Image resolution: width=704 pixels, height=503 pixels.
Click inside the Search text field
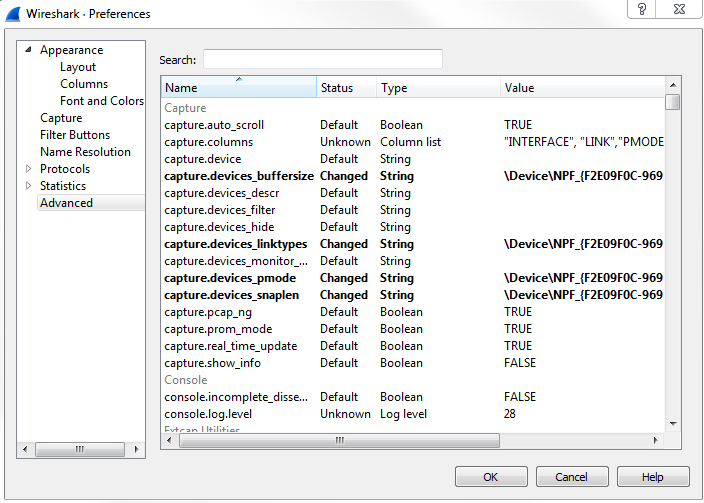pos(322,59)
